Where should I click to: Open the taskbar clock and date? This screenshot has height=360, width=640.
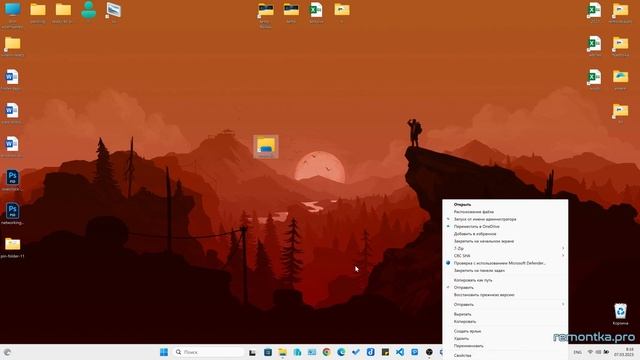[624, 352]
